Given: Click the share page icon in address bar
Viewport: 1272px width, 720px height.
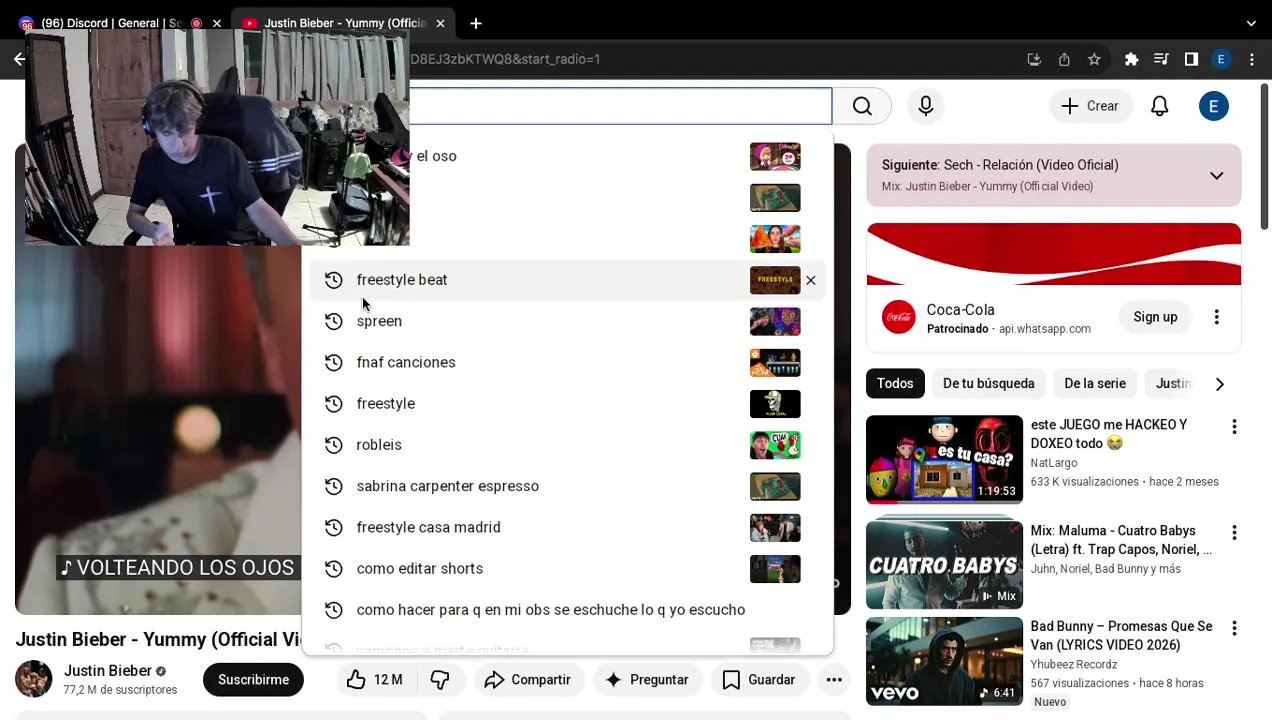Looking at the screenshot, I should (x=1064, y=59).
